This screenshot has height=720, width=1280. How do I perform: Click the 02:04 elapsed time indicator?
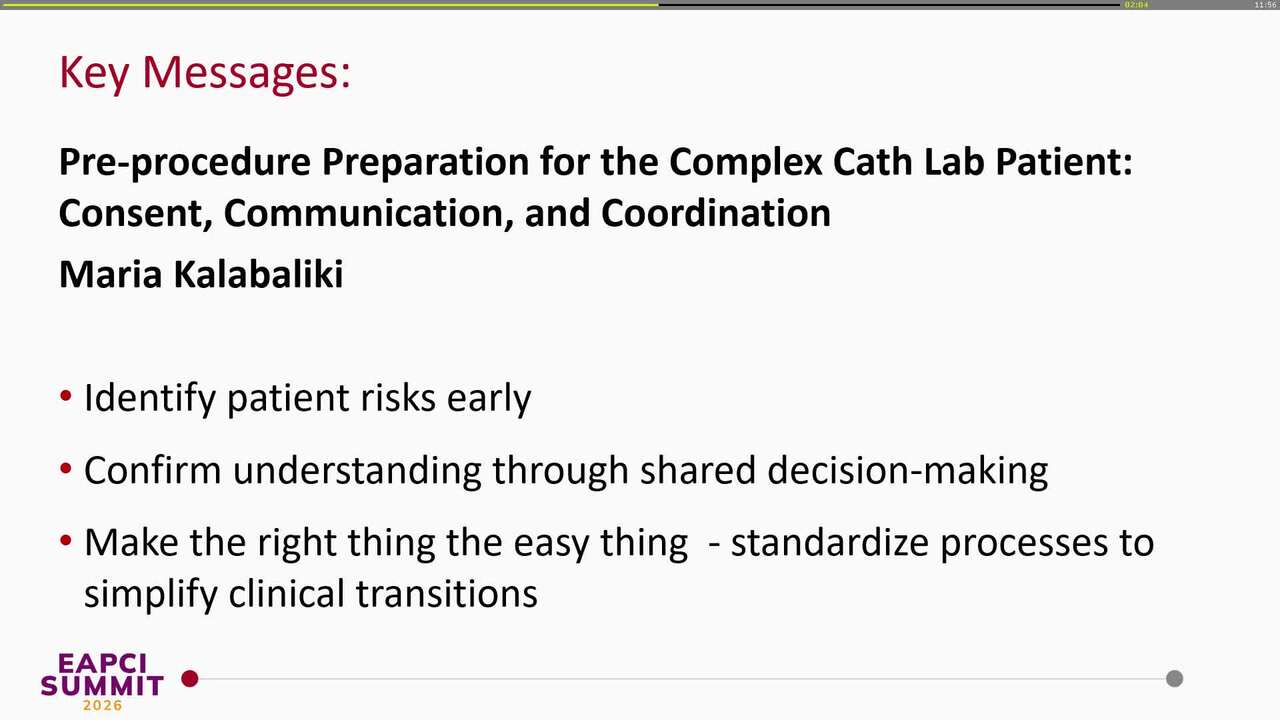(x=1136, y=5)
